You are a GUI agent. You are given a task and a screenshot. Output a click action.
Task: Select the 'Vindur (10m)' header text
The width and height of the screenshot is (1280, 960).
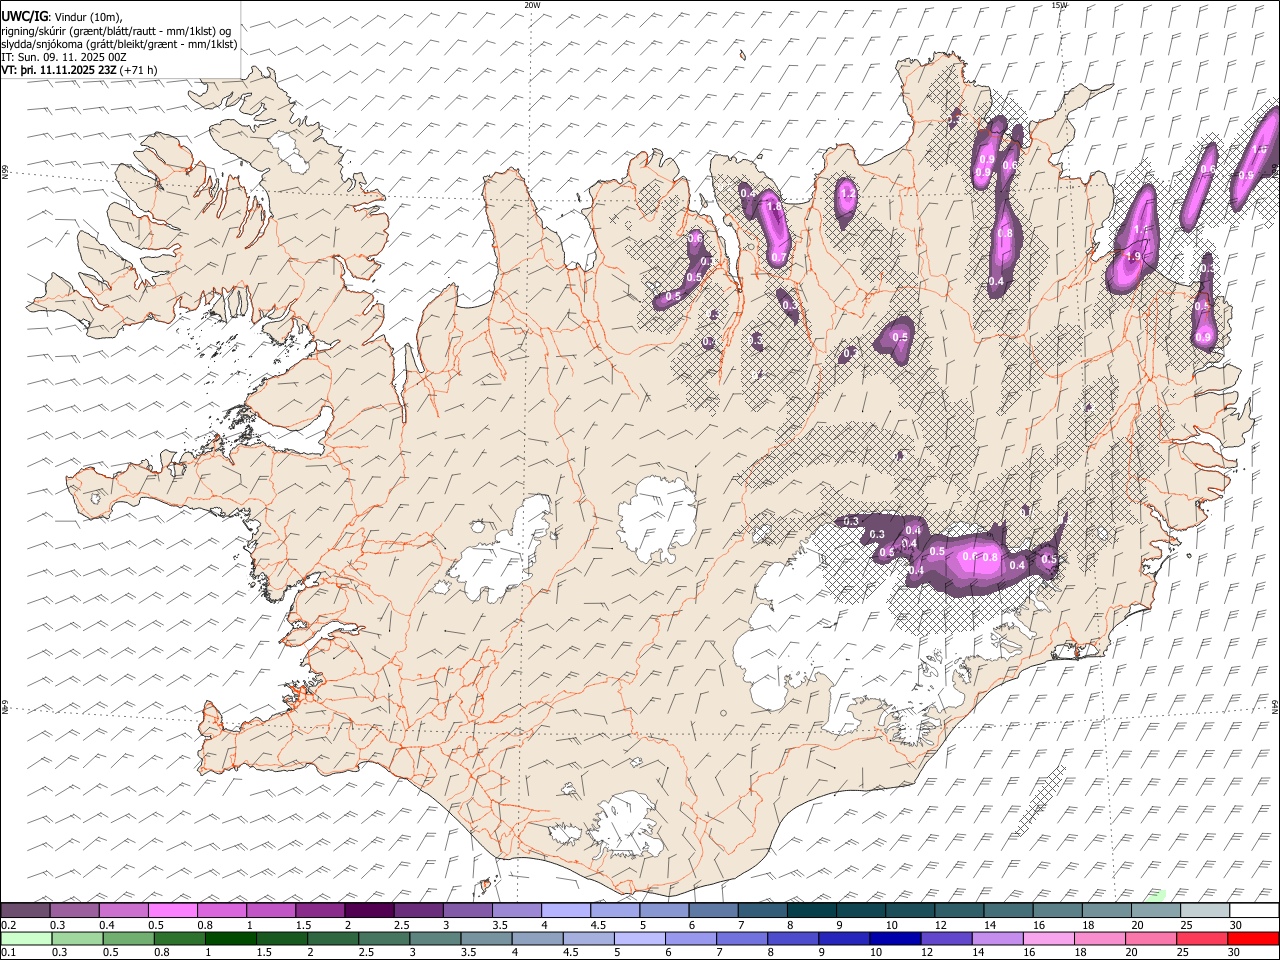click(87, 17)
